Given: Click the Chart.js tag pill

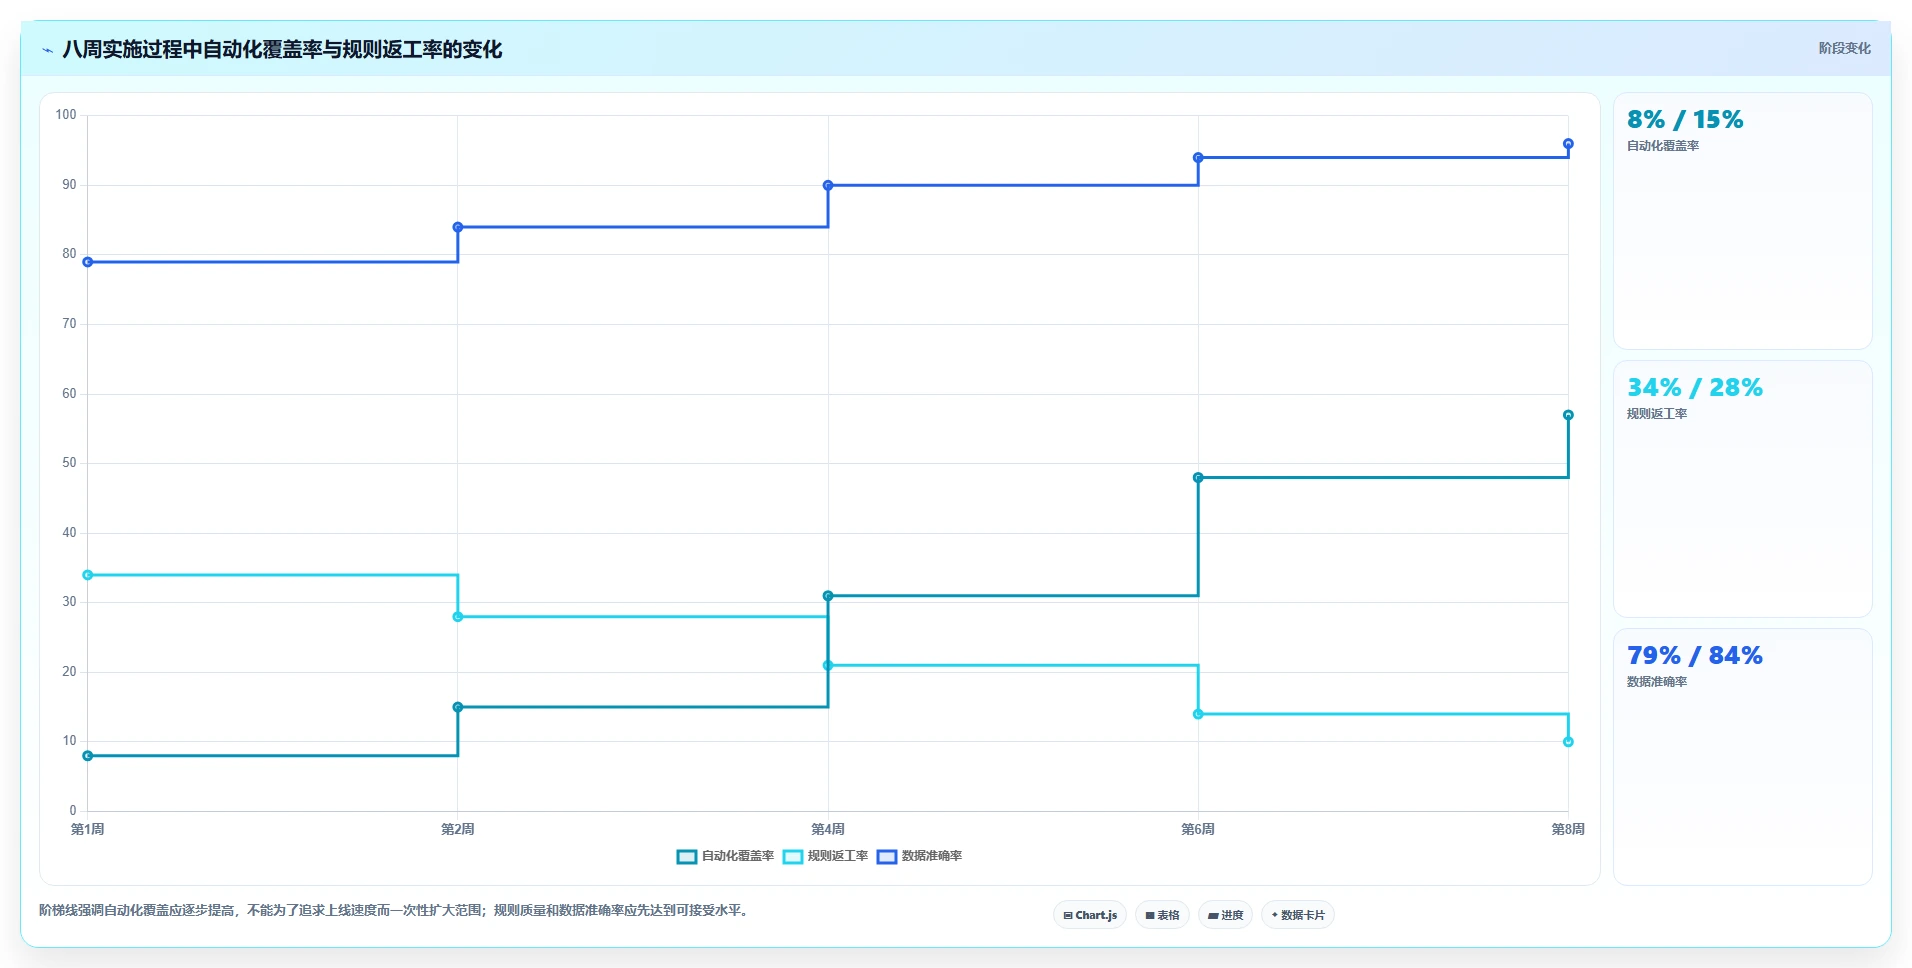Looking at the screenshot, I should coord(1090,915).
